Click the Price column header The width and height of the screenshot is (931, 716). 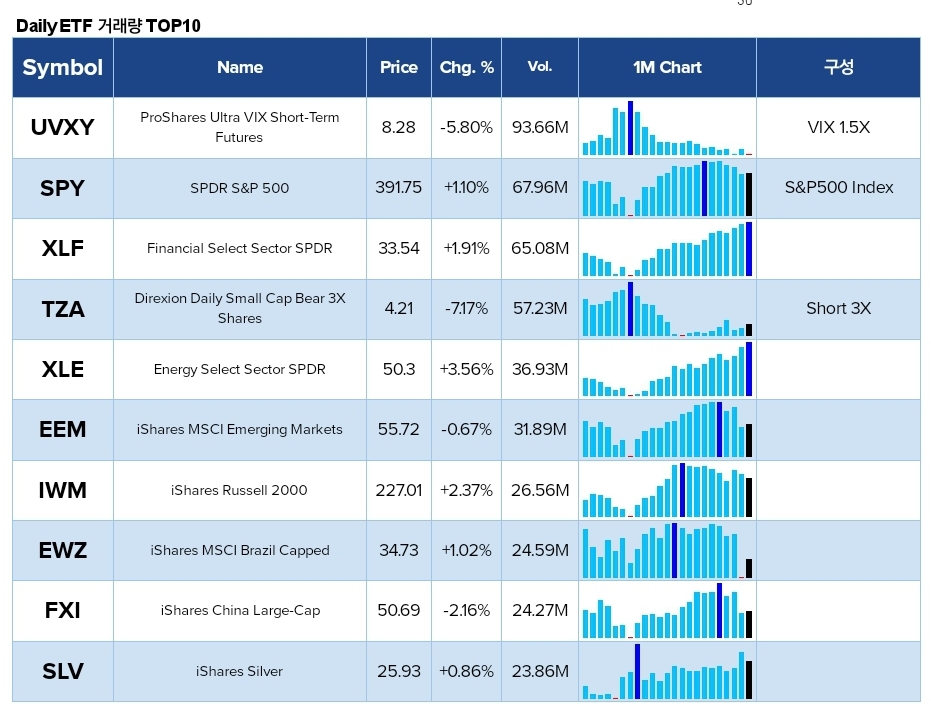coord(398,67)
